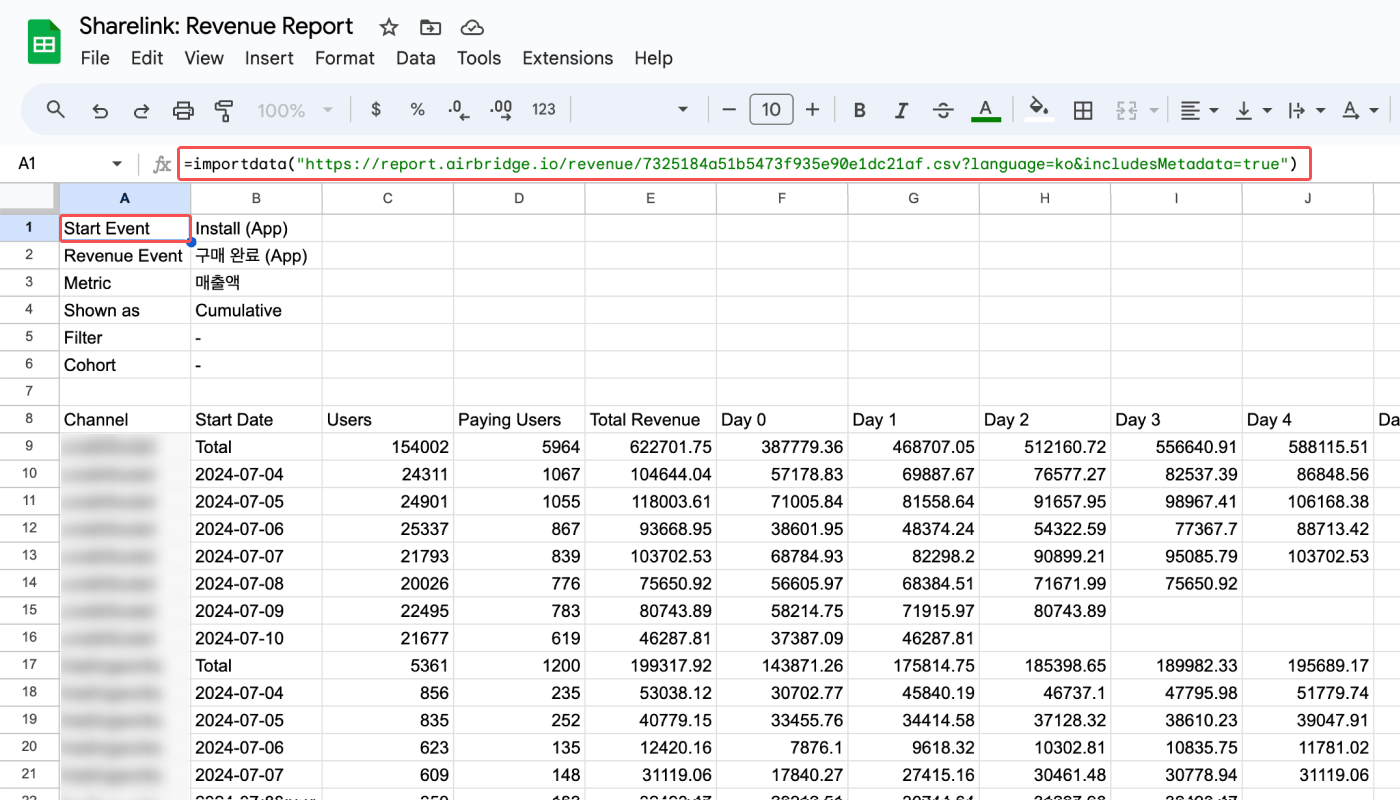Click the select all corner box
The width and height of the screenshot is (1400, 800).
coord(29,198)
